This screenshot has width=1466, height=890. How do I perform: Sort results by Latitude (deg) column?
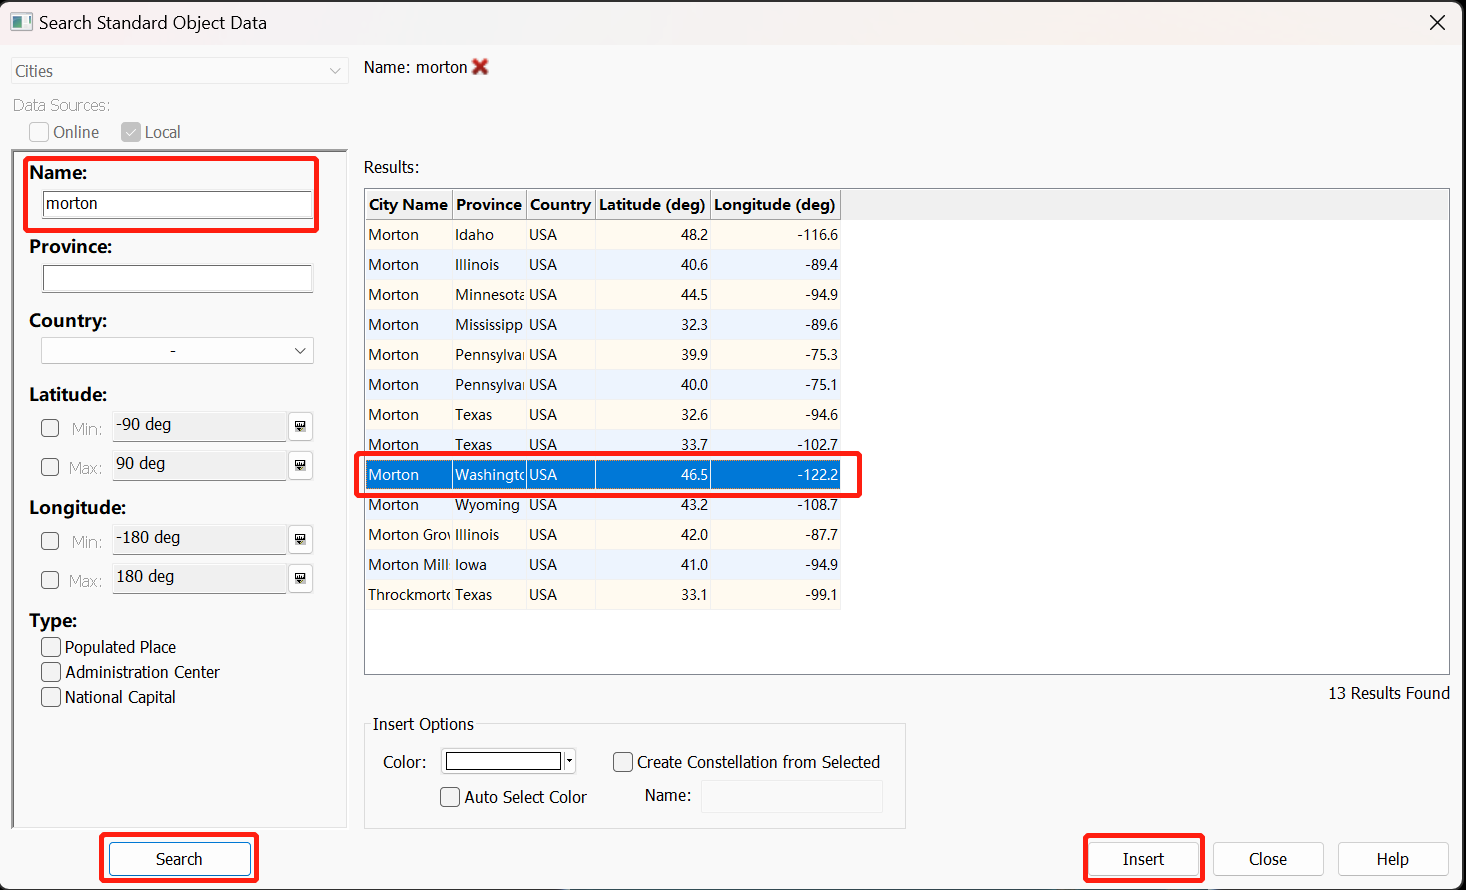point(652,205)
